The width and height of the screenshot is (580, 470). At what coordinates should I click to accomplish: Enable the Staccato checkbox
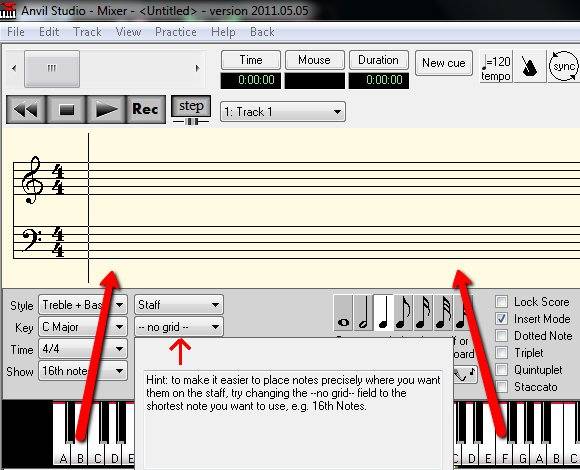[x=502, y=387]
